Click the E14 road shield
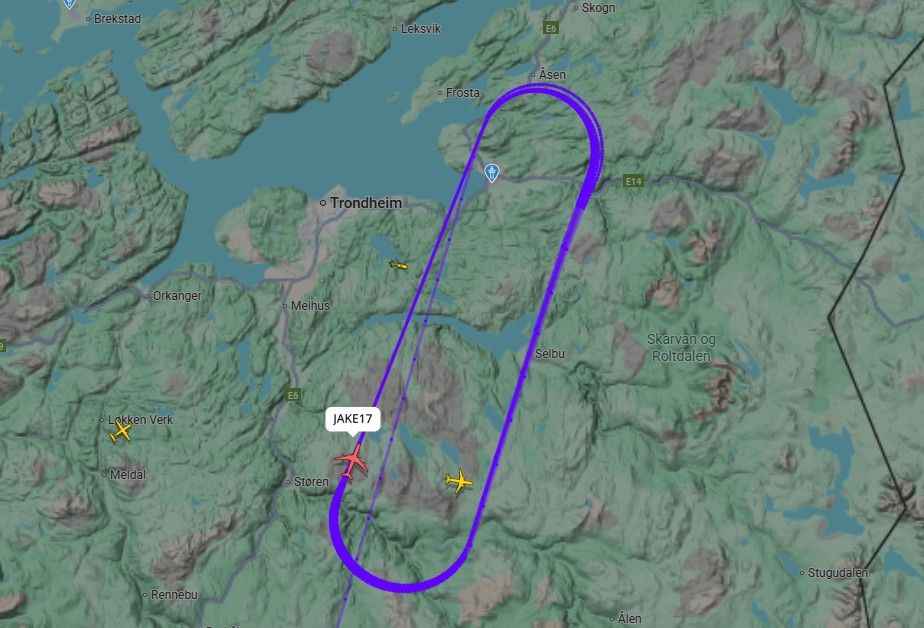Screen dimensions: 924x628 point(633,181)
